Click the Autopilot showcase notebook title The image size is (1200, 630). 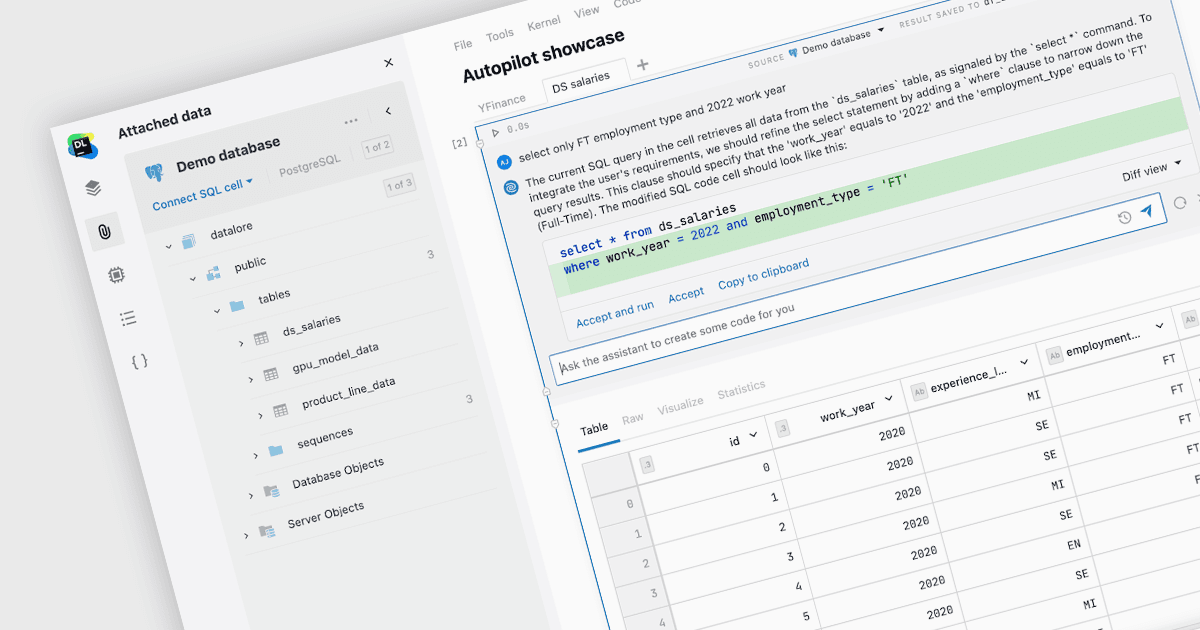click(544, 58)
